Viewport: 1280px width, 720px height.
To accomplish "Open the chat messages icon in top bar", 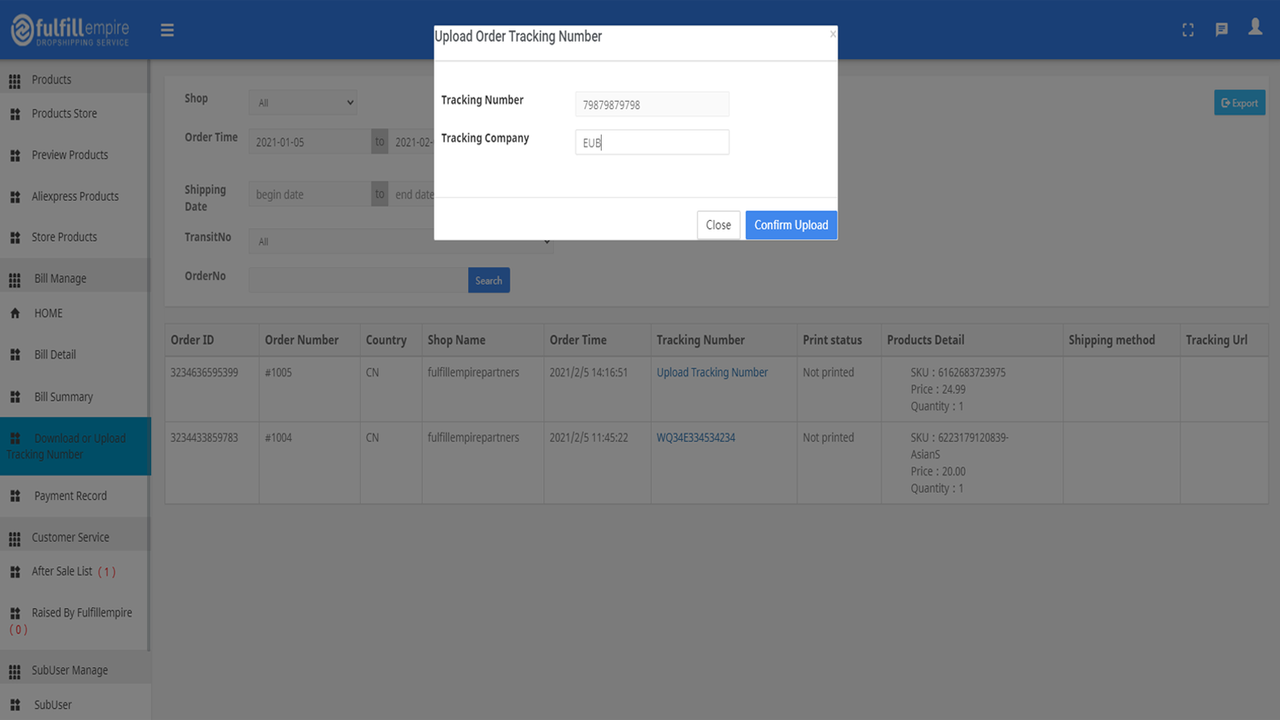I will point(1221,29).
